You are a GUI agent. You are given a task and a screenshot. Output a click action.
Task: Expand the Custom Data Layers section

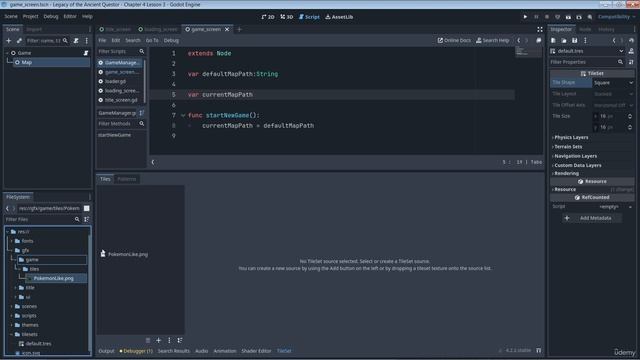tap(577, 166)
